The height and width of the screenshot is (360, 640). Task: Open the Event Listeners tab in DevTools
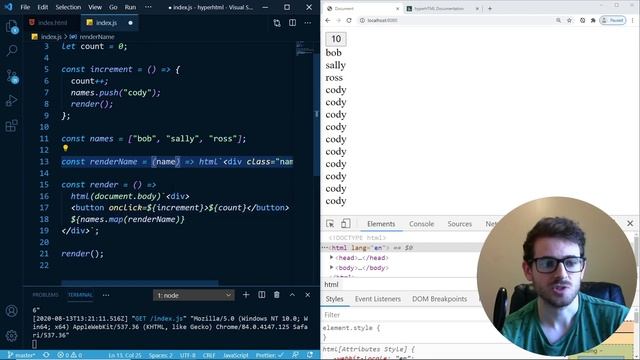(378, 299)
